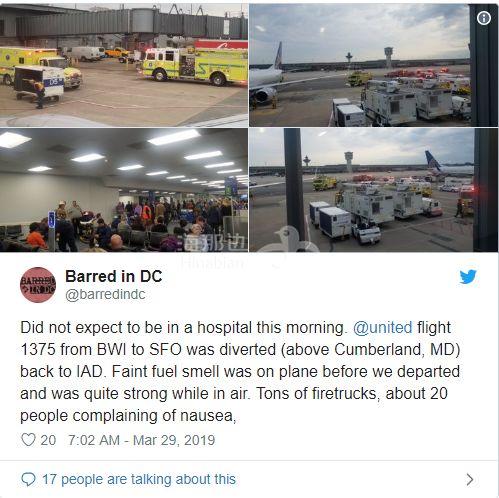
Task: Click the Twitter bird logo
Action: click(x=468, y=277)
